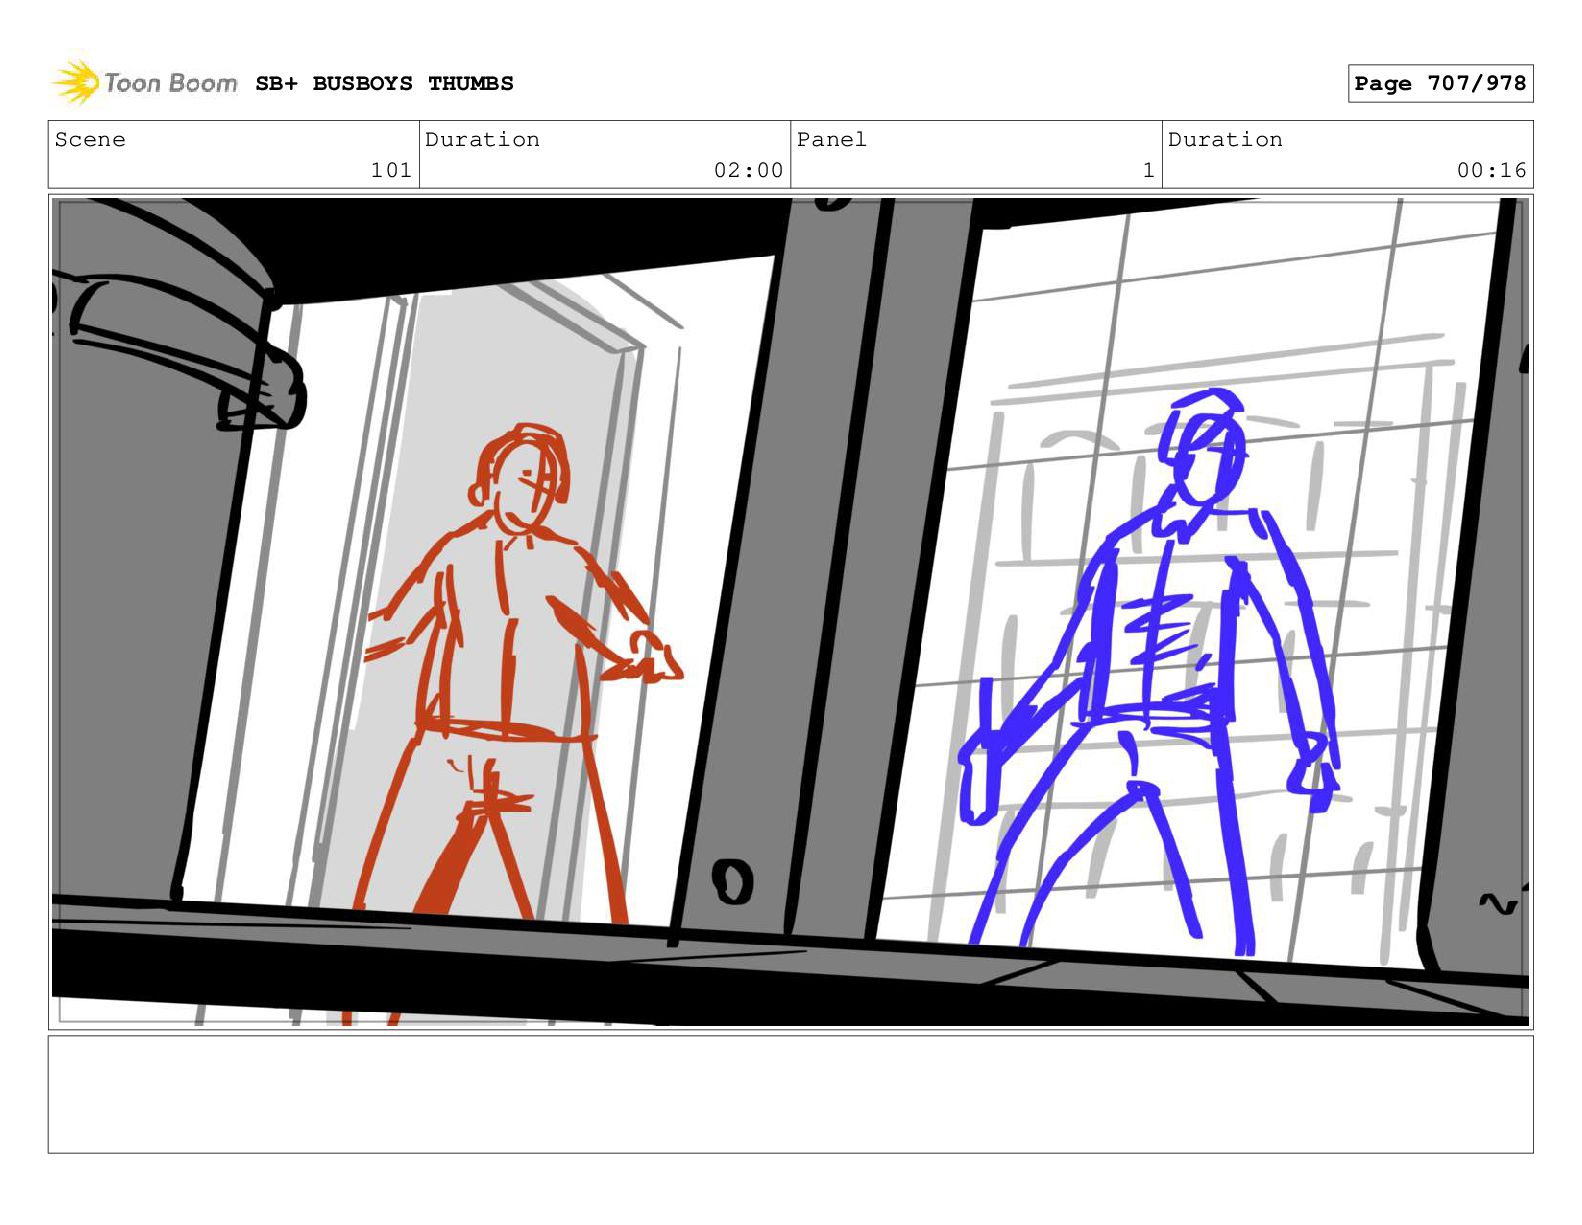
Task: Click the panel duration value 00:16
Action: pyautogui.click(x=1491, y=170)
